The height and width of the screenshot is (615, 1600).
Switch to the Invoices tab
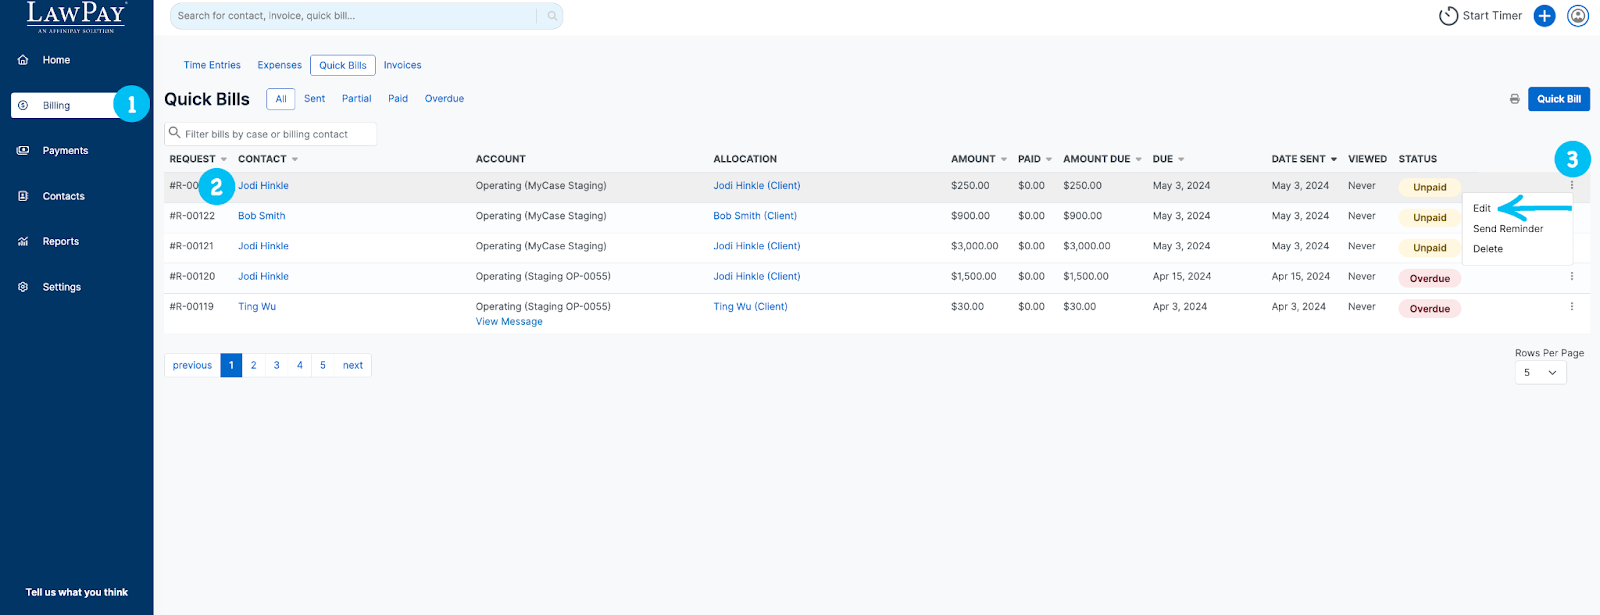pyautogui.click(x=402, y=66)
